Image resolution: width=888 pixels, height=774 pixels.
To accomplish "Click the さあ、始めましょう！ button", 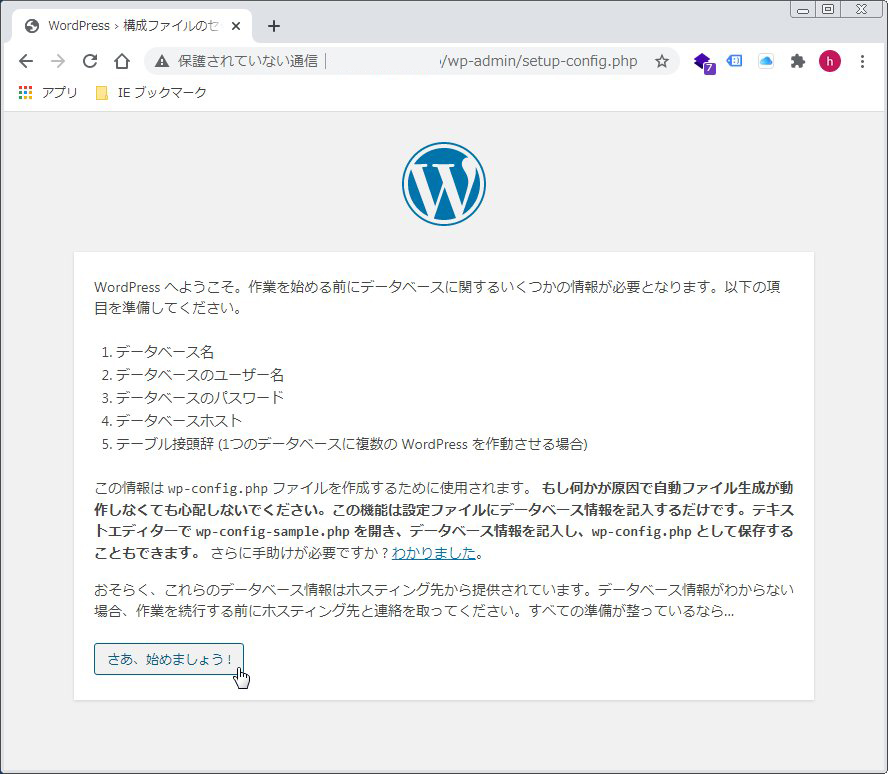I will click(x=169, y=659).
